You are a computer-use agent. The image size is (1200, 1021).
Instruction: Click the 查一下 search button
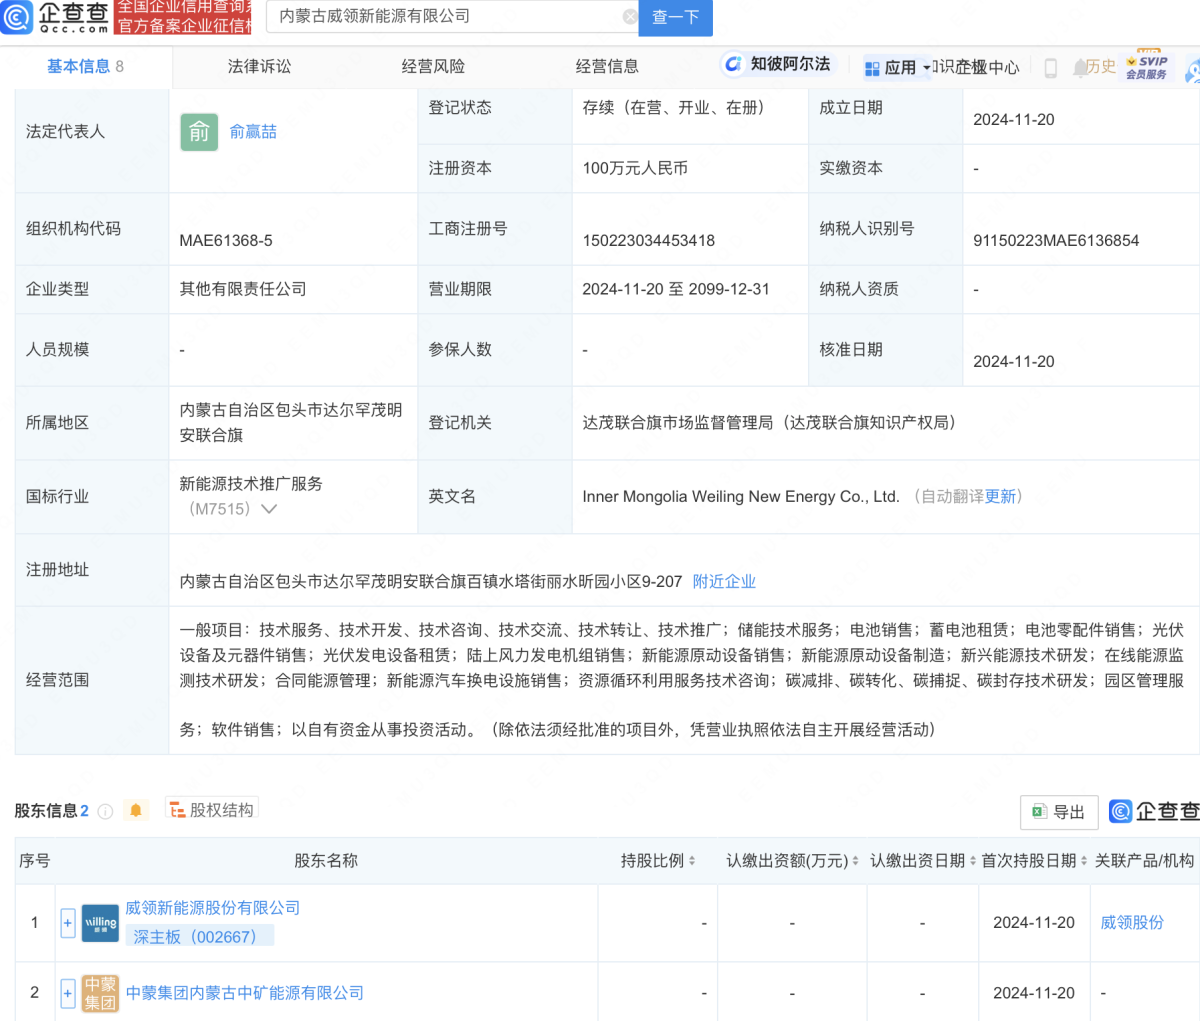(675, 17)
